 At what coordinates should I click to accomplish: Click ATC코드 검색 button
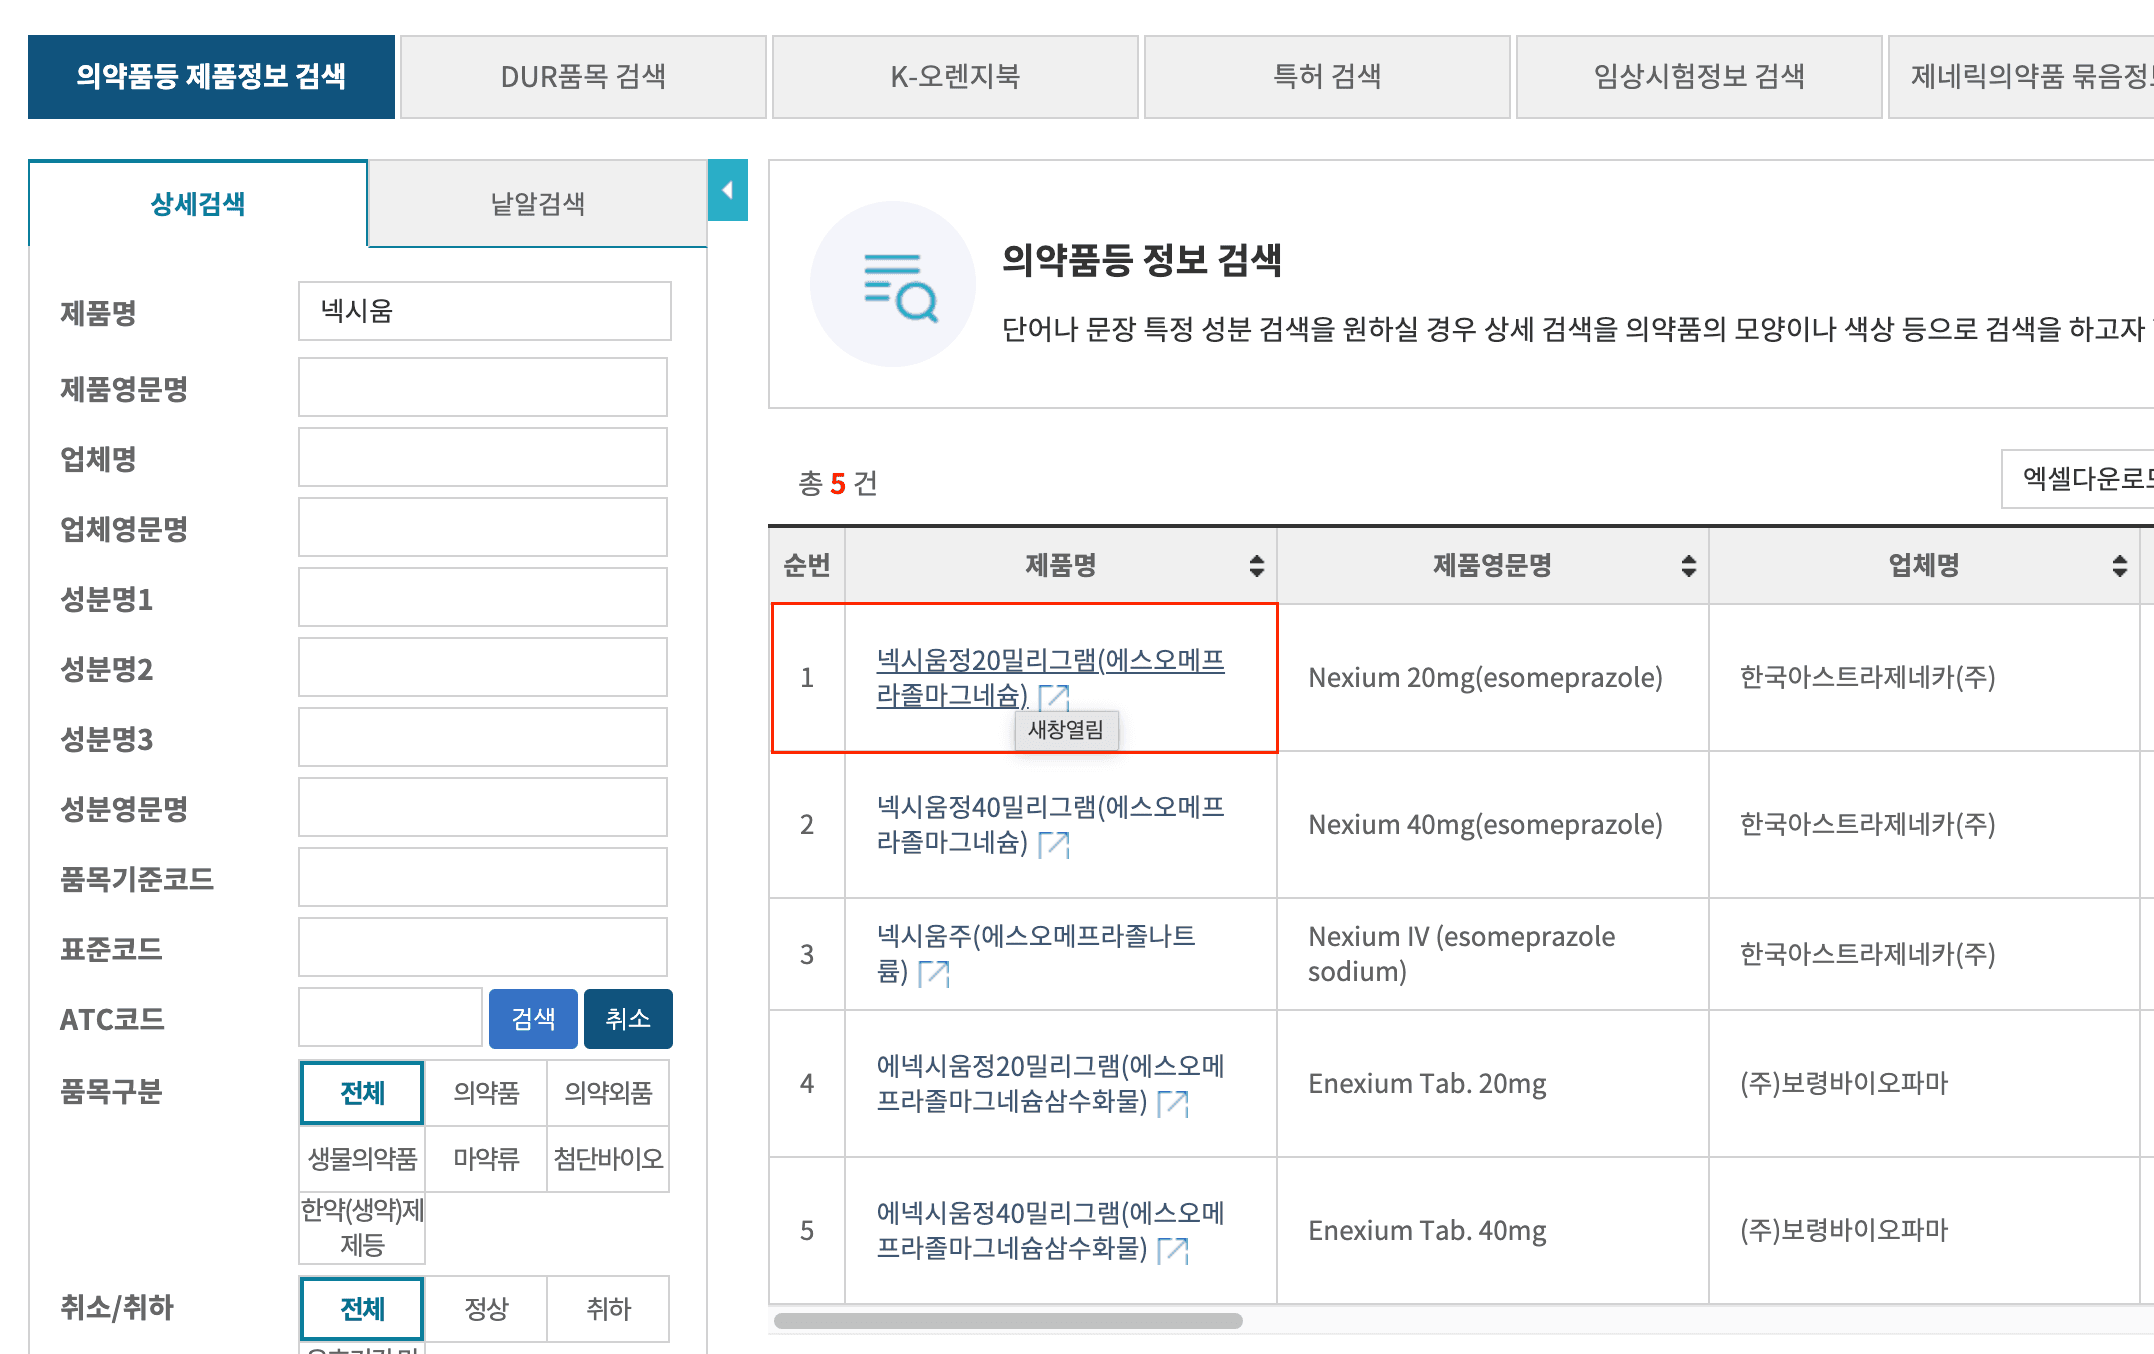(x=533, y=1019)
